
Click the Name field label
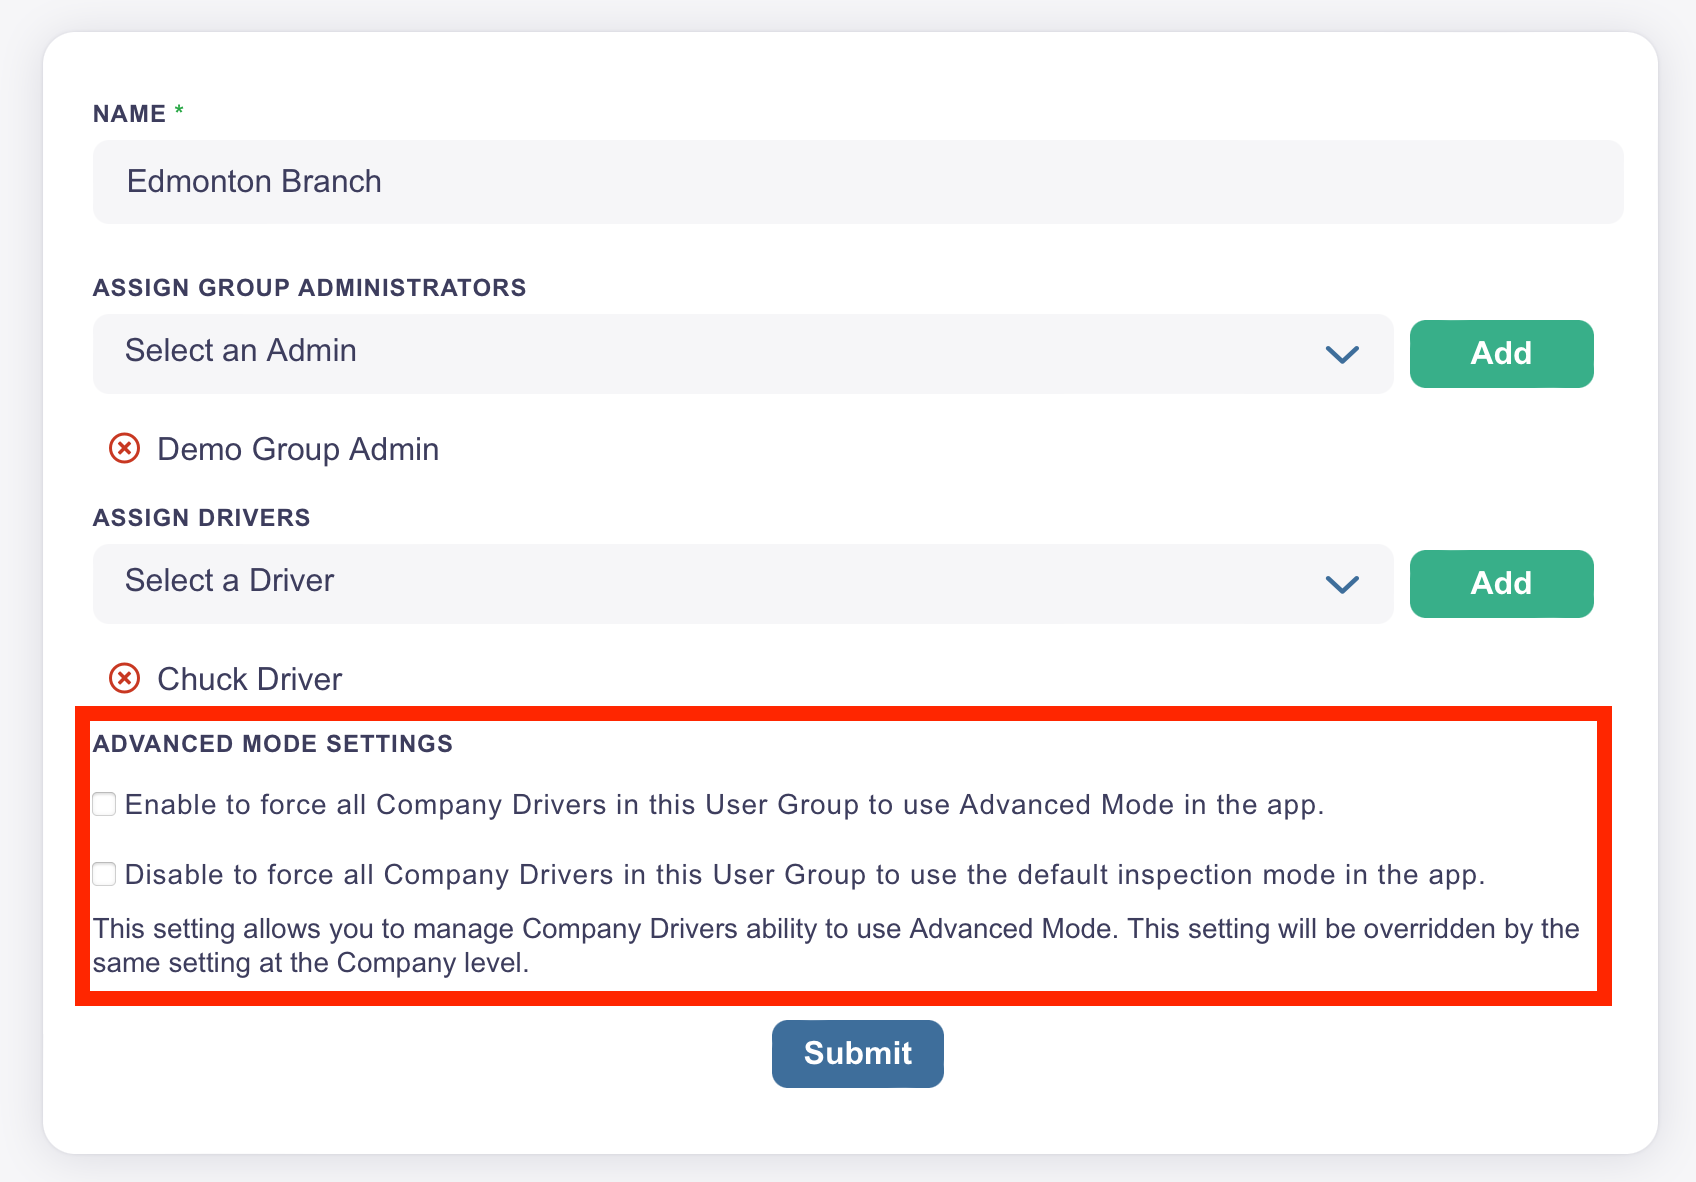pos(129,114)
